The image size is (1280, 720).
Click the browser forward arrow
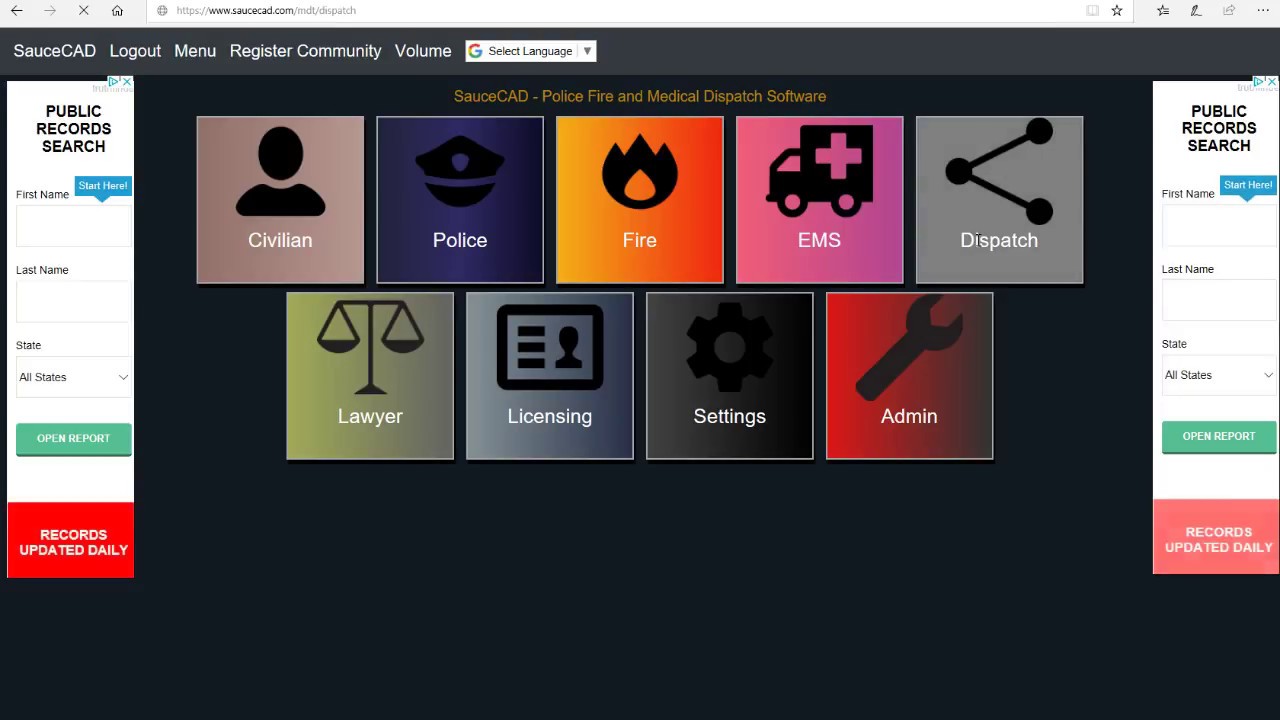point(51,10)
